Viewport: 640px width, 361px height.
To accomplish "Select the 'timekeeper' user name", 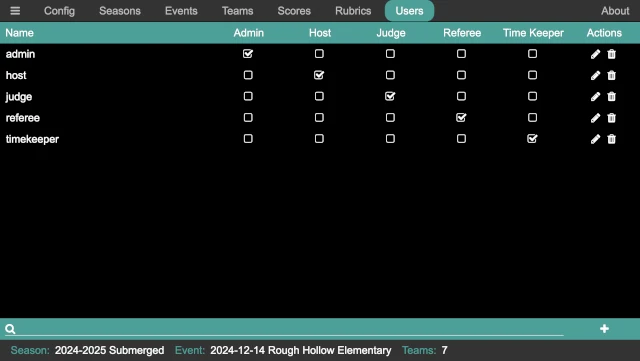I will (x=32, y=139).
